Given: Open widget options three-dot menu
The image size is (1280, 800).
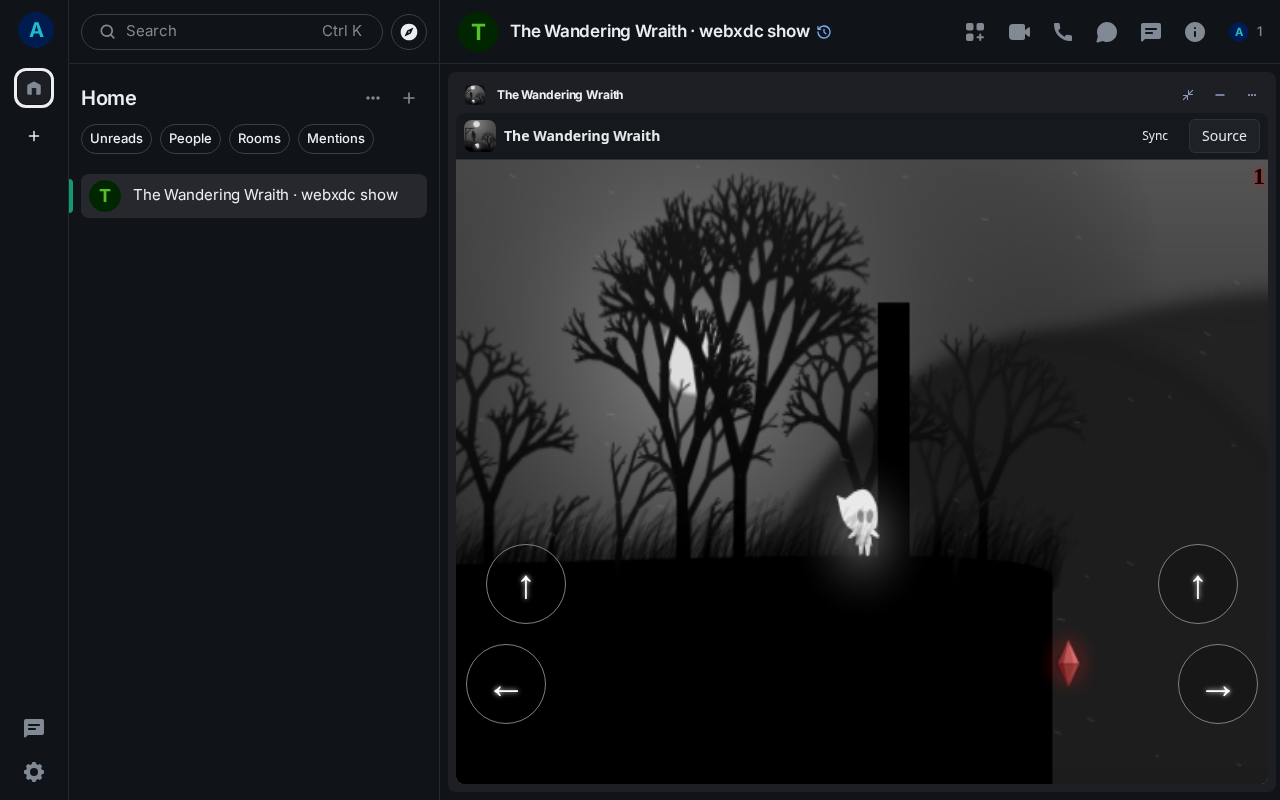Looking at the screenshot, I should coord(1252,95).
